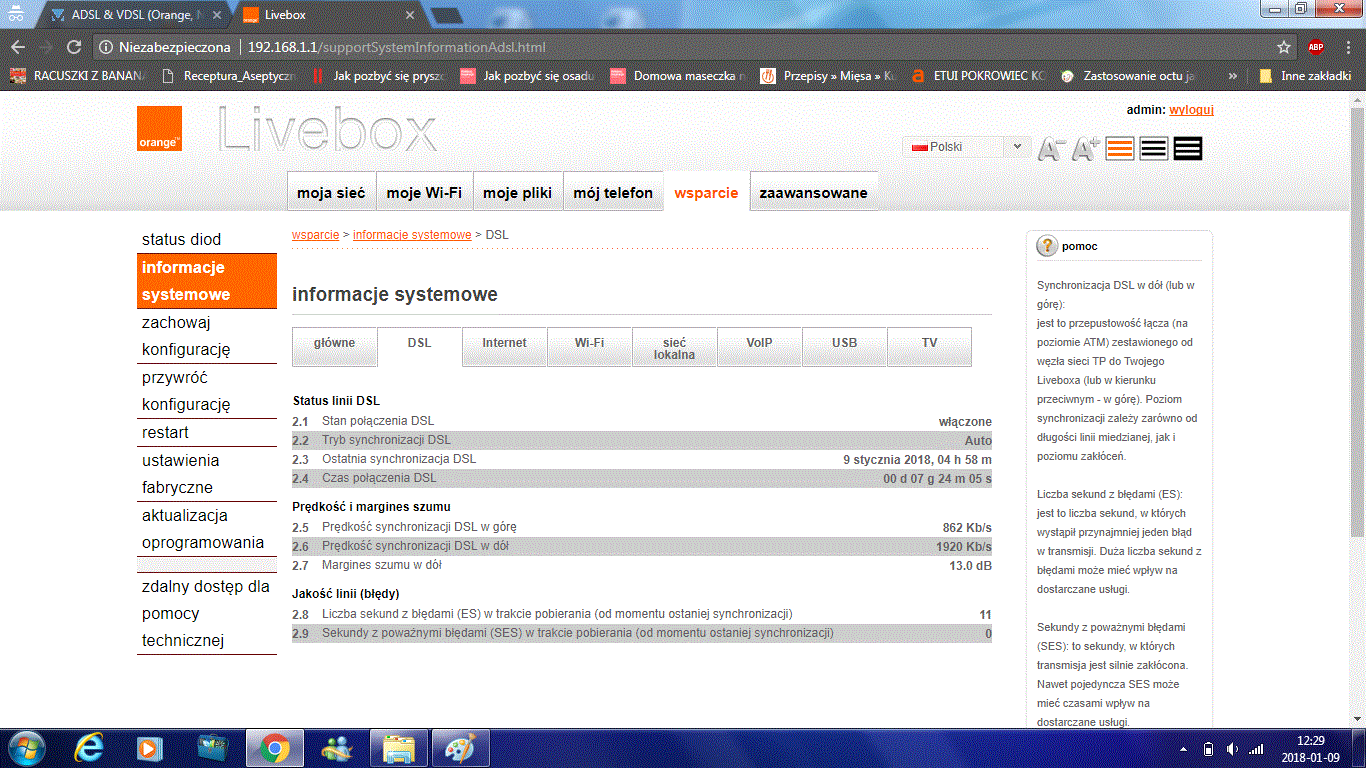Image resolution: width=1366 pixels, height=768 pixels.
Task: Click the Orange logo
Action: point(159,129)
